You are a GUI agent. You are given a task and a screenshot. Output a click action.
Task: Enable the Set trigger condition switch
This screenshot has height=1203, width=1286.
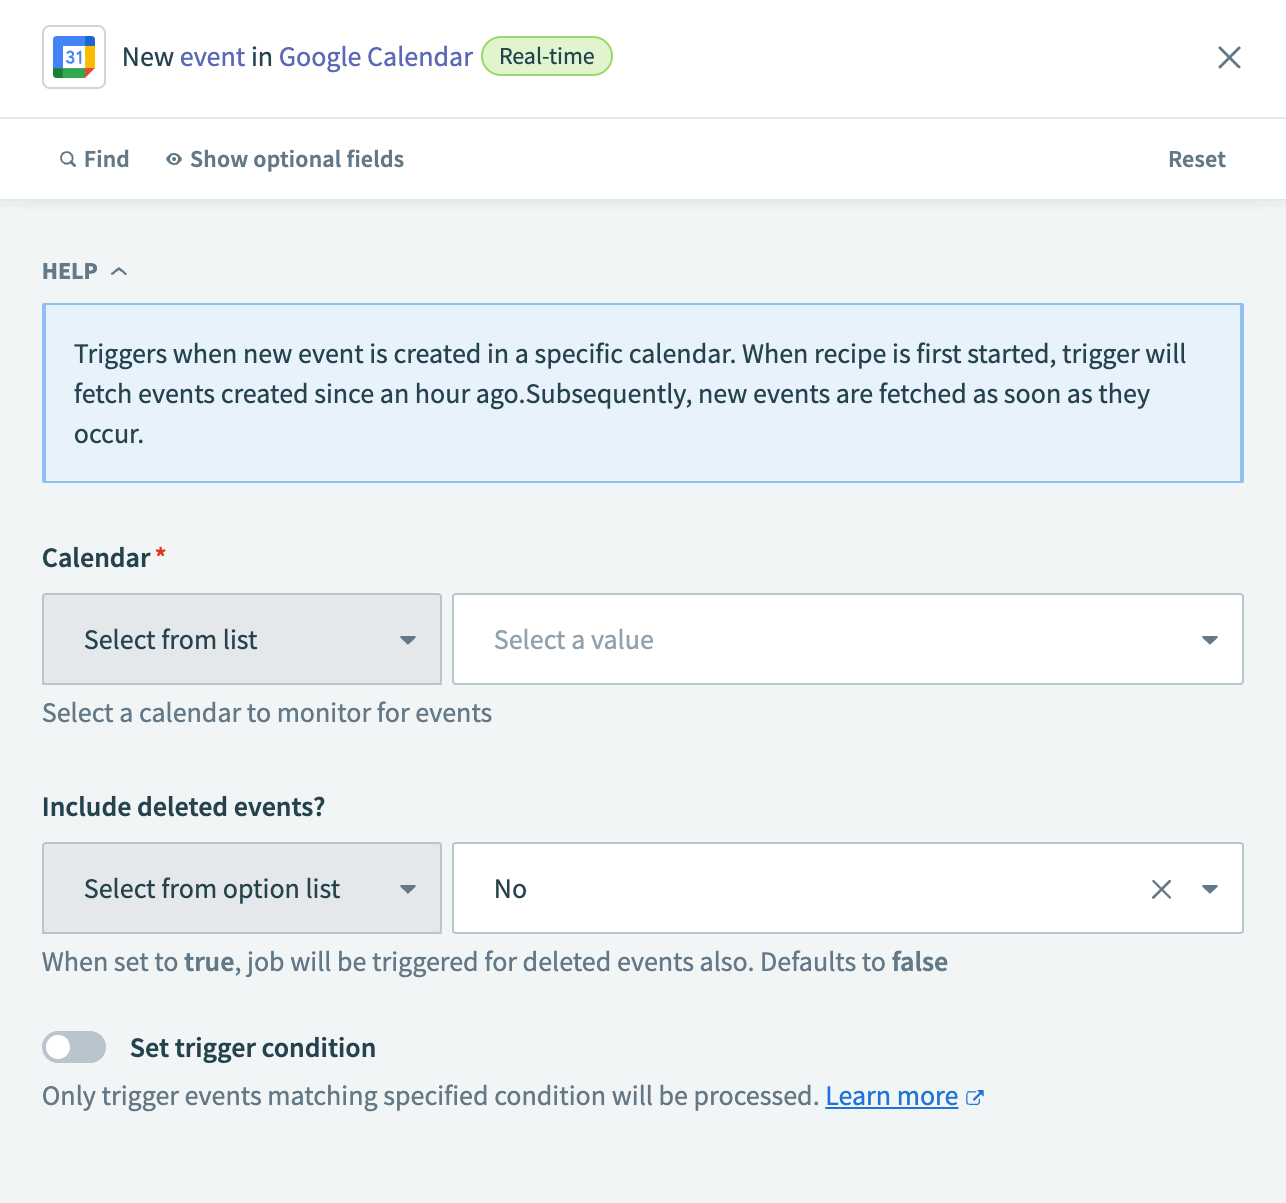pos(74,1047)
